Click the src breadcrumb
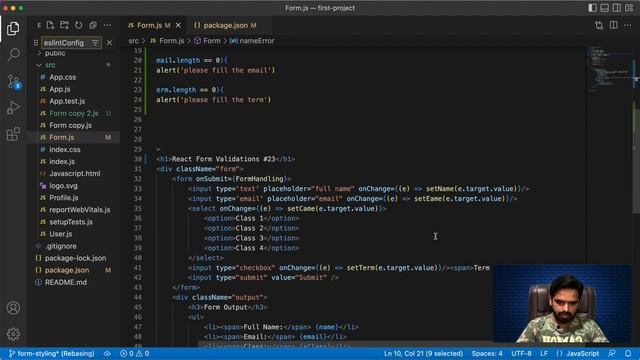This screenshot has width=640, height=360. 133,41
